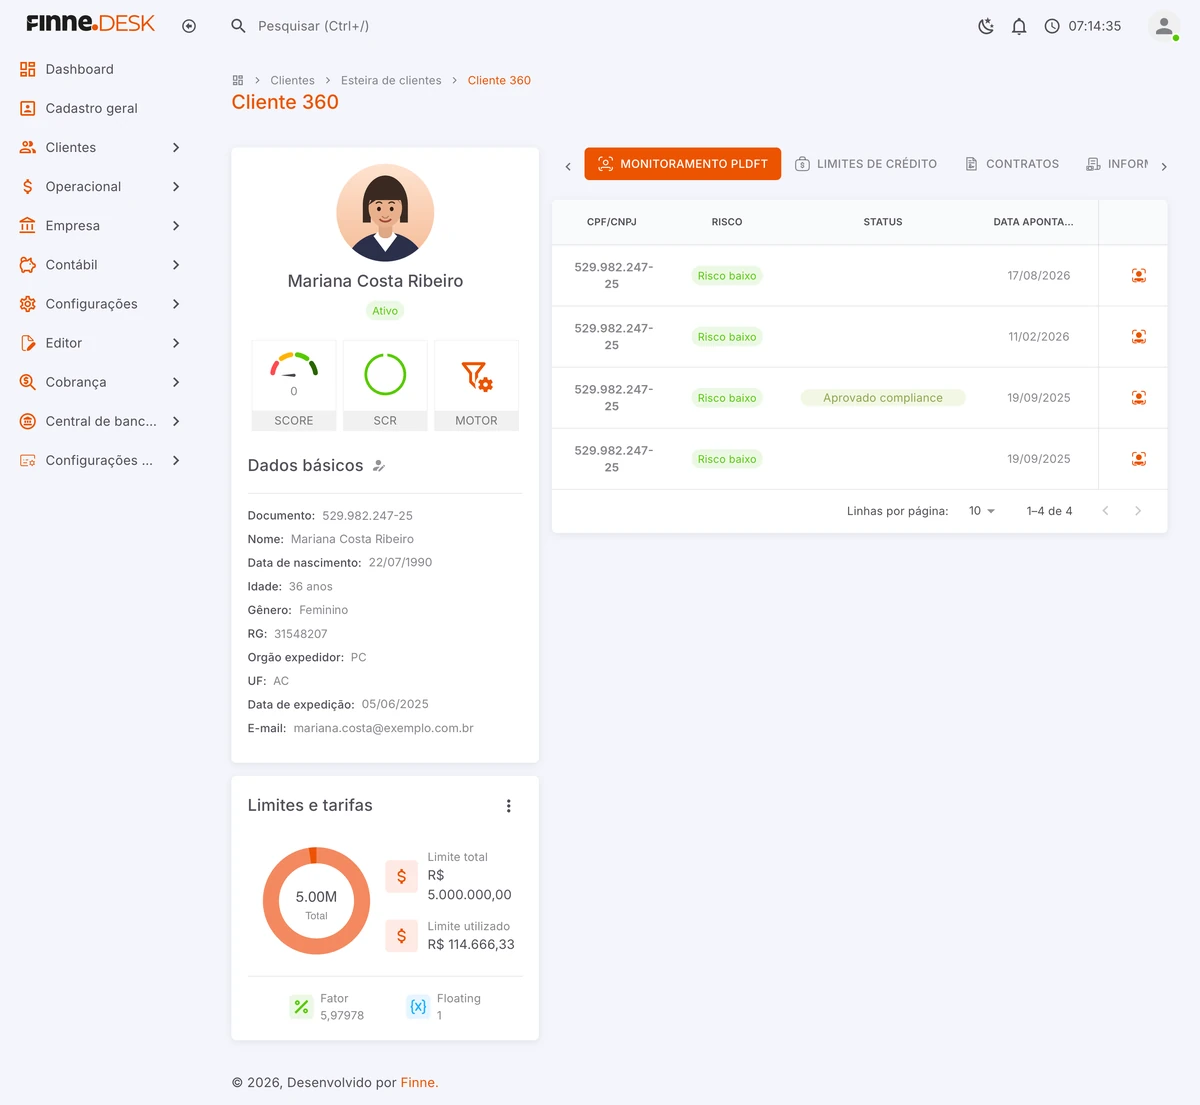Viewport: 1200px width, 1105px height.
Task: Click the Finne.Desk logo
Action: (91, 23)
